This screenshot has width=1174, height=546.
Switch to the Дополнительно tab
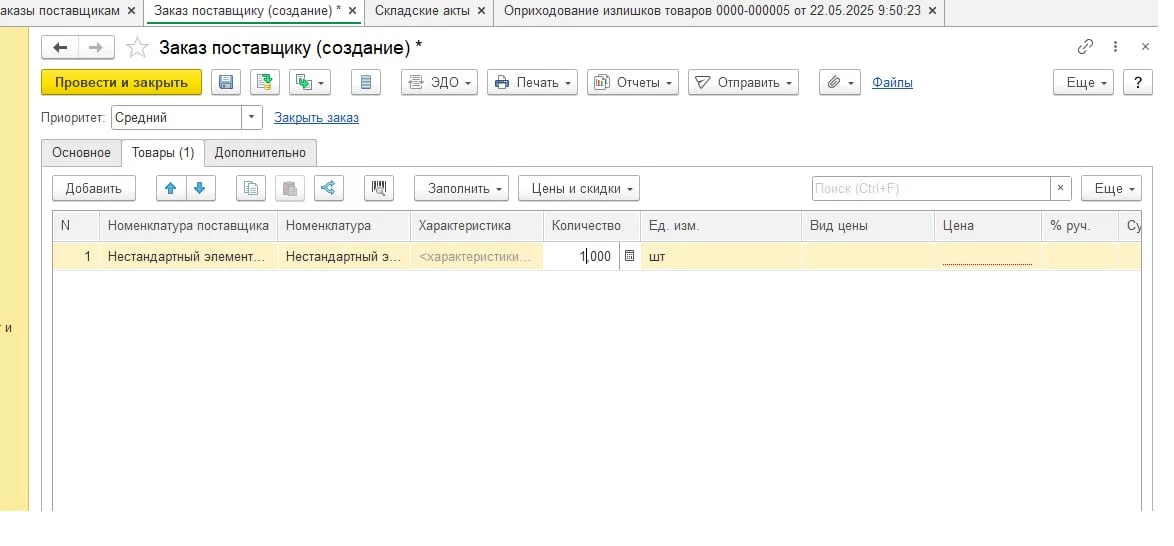click(x=261, y=153)
